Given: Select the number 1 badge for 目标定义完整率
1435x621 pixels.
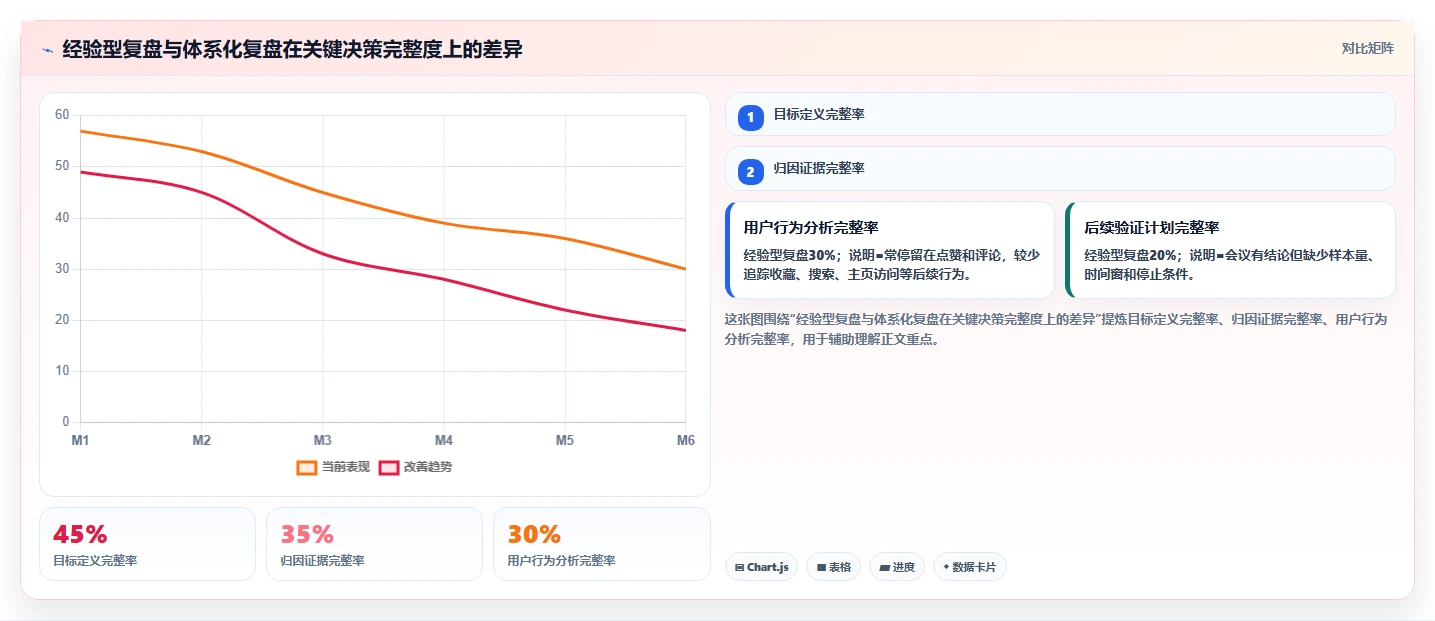Looking at the screenshot, I should click(x=751, y=117).
